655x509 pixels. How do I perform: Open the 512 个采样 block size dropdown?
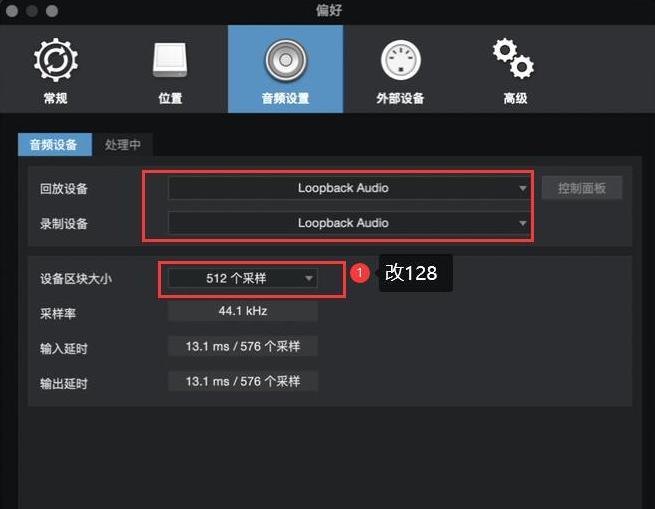(x=243, y=278)
